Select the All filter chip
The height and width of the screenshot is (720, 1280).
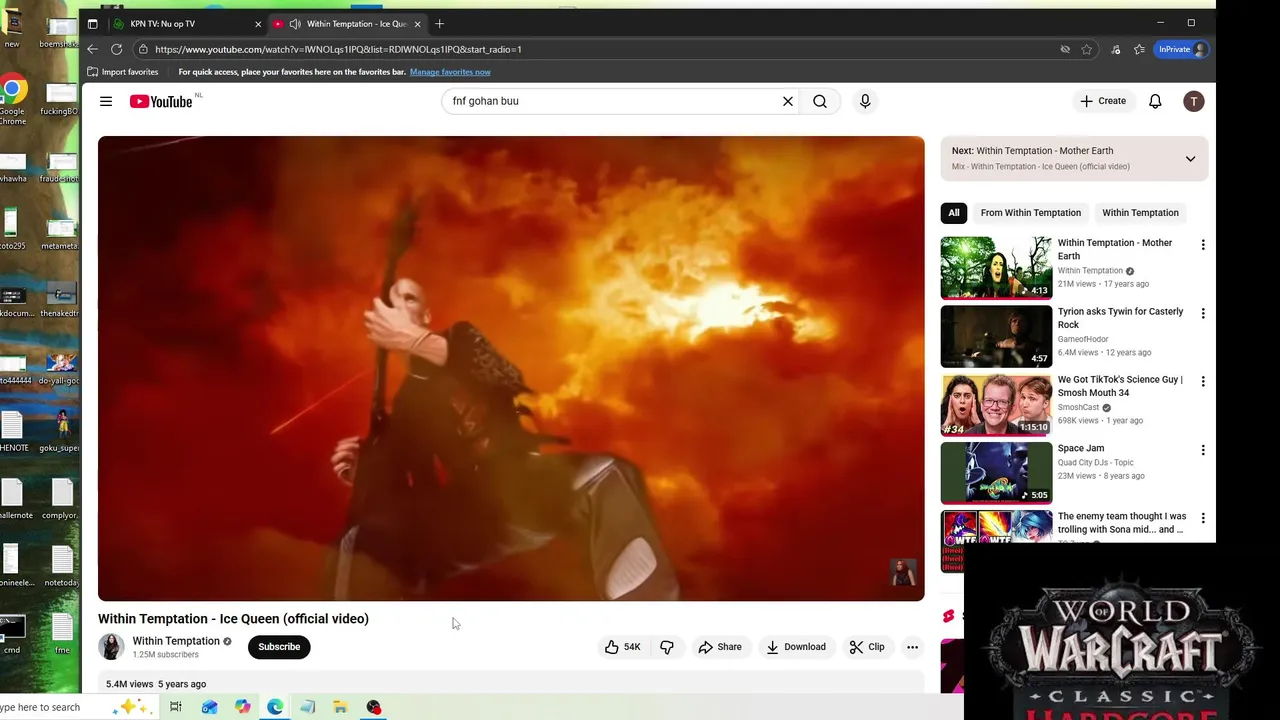tap(954, 213)
